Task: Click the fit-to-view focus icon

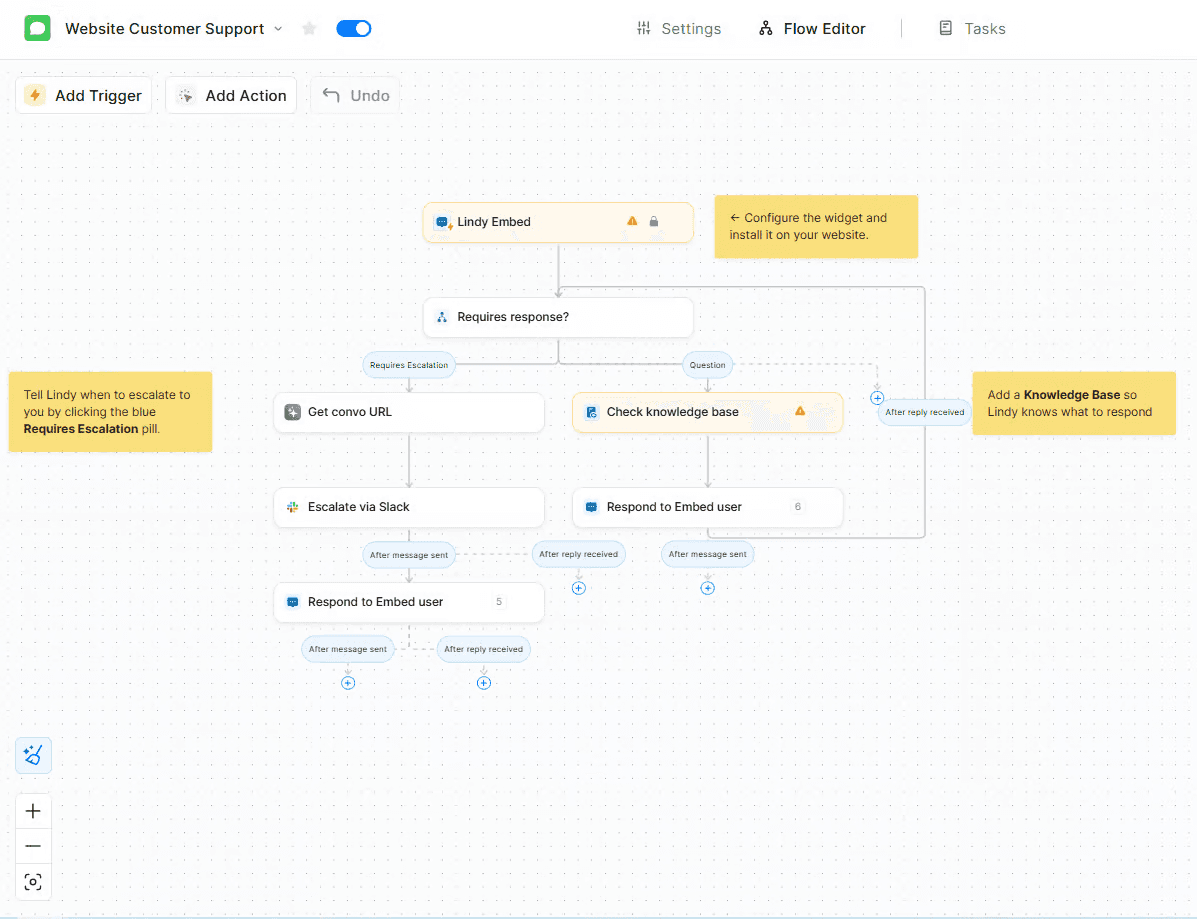Action: click(x=33, y=882)
